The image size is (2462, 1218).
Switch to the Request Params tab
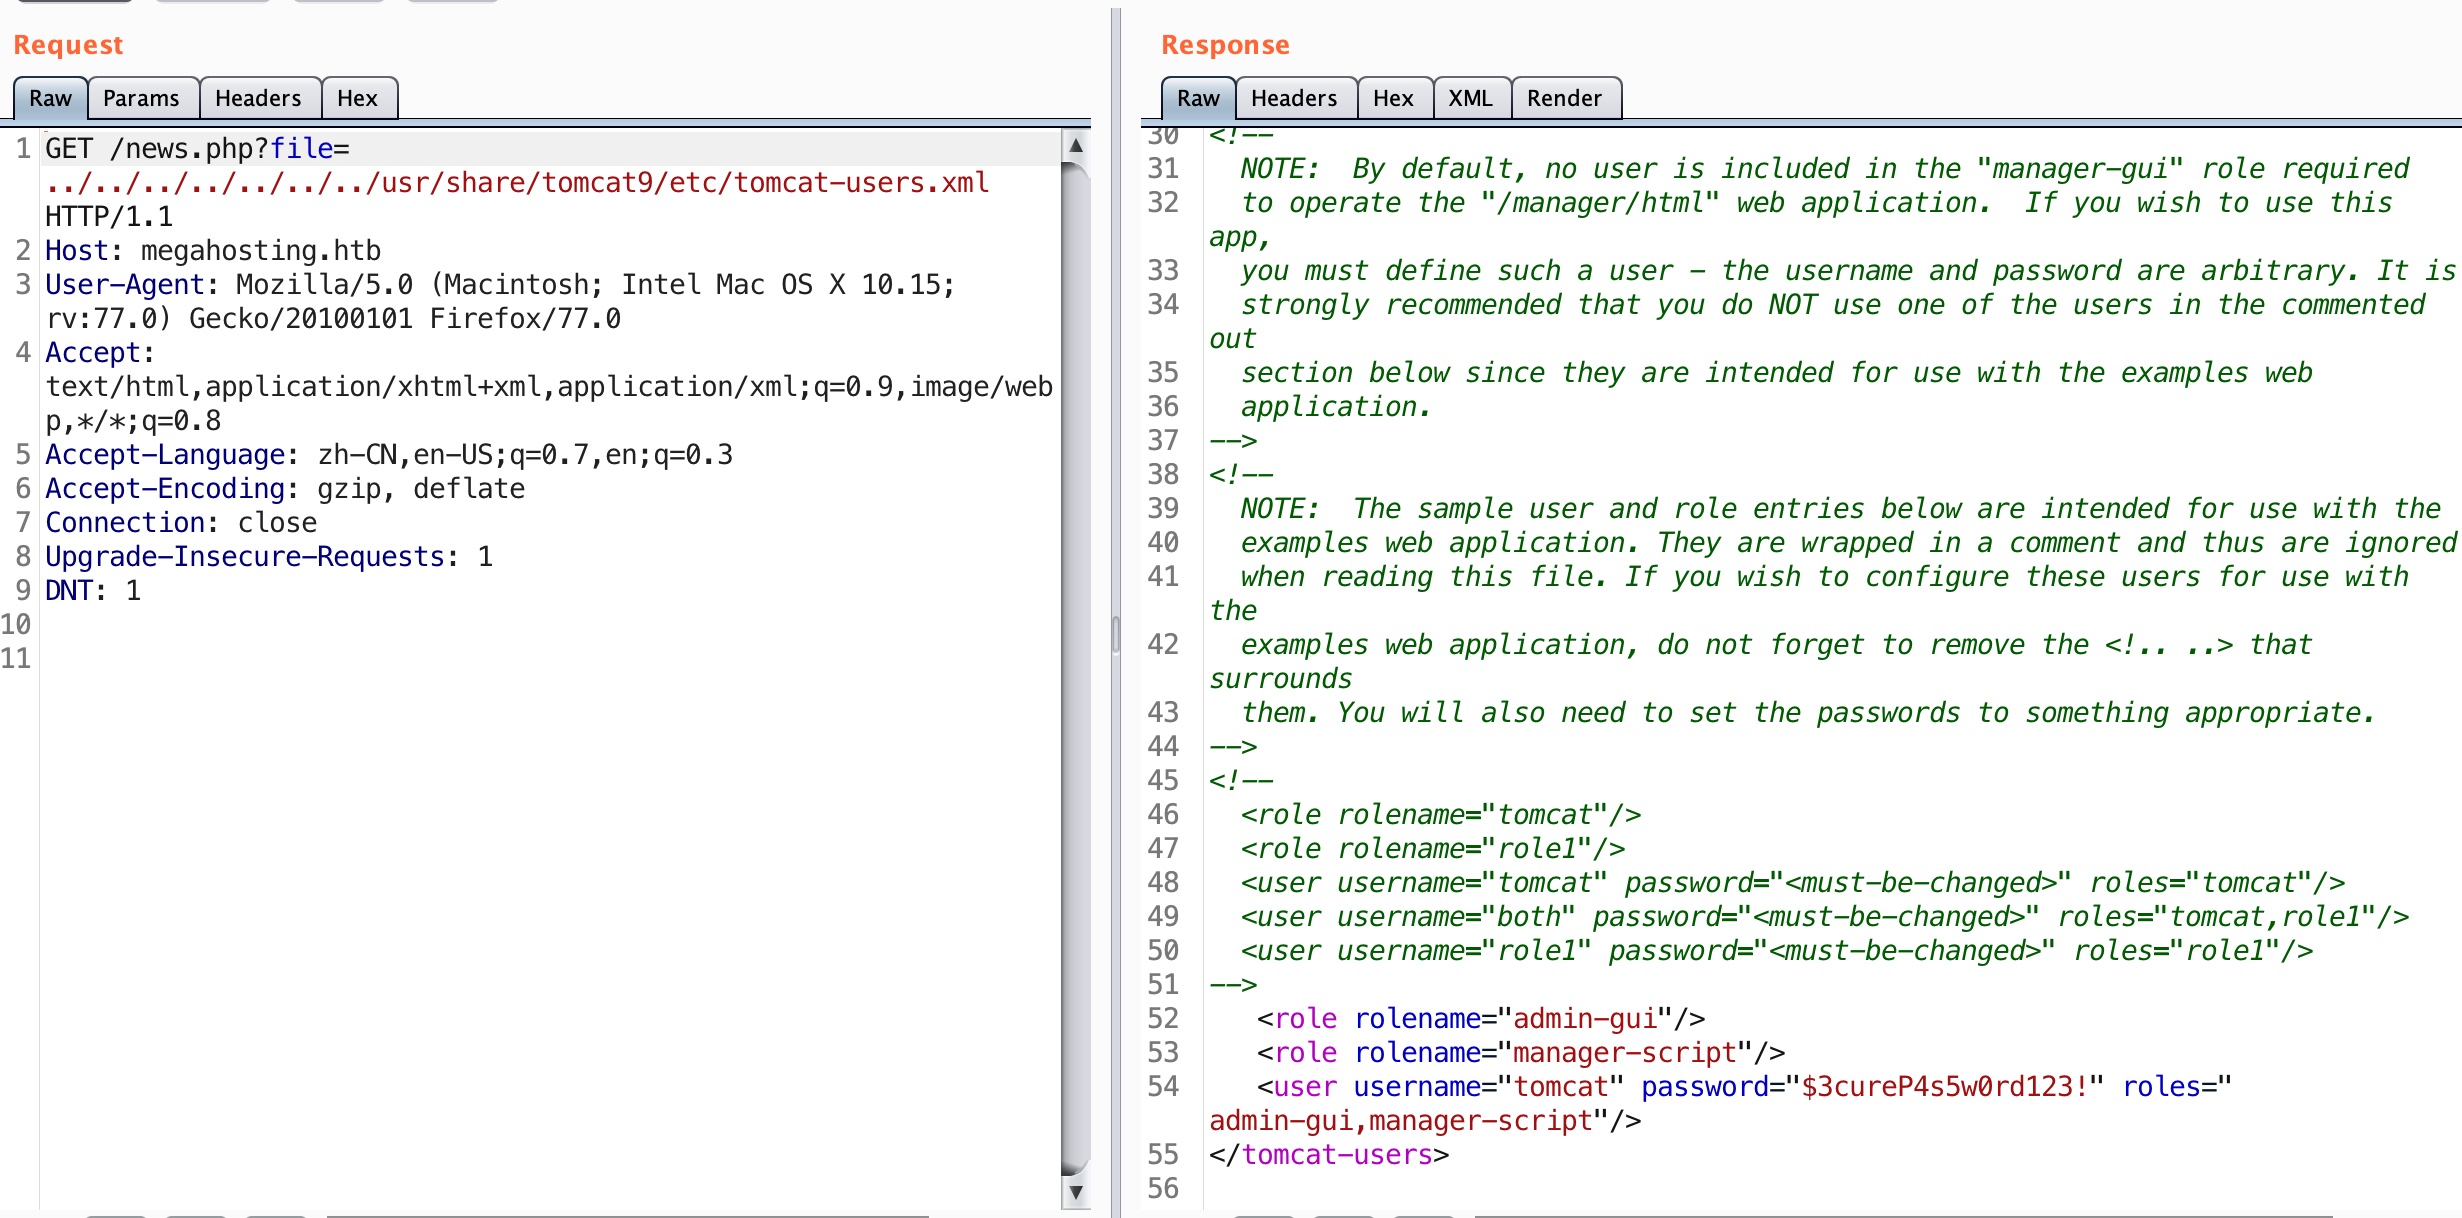pos(141,98)
